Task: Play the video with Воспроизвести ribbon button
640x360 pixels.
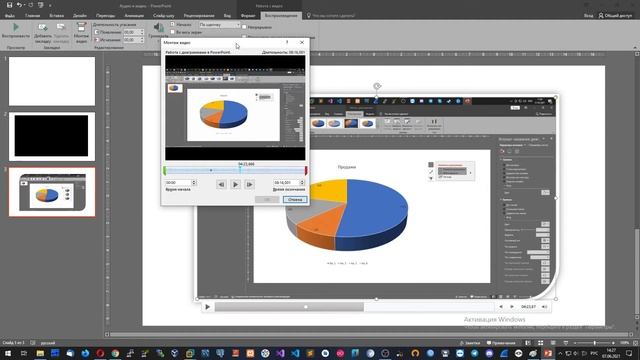Action: click(x=16, y=31)
